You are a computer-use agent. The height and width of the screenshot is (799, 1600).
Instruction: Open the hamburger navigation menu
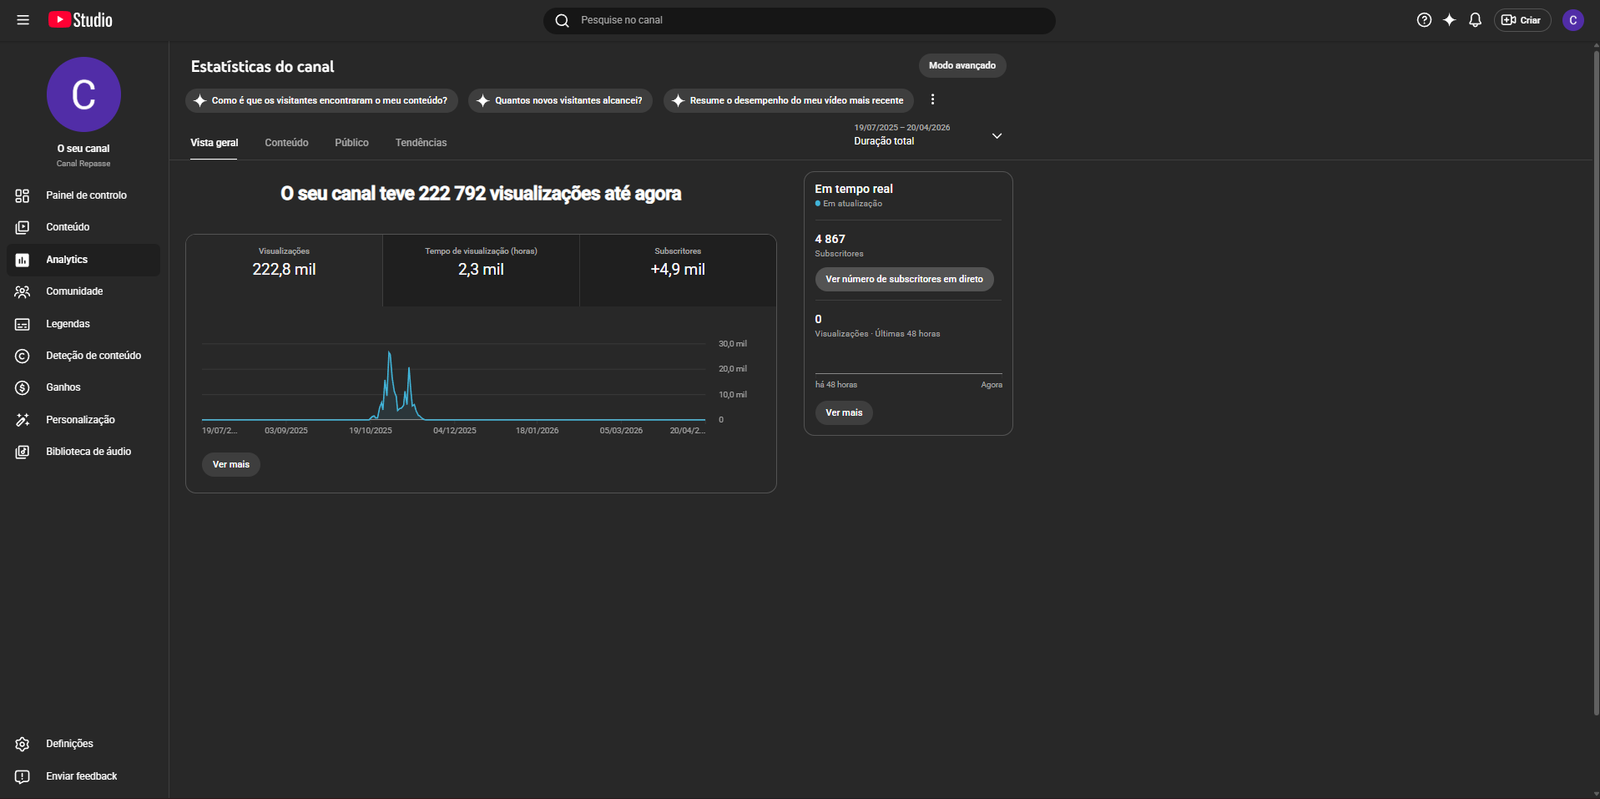click(x=23, y=20)
